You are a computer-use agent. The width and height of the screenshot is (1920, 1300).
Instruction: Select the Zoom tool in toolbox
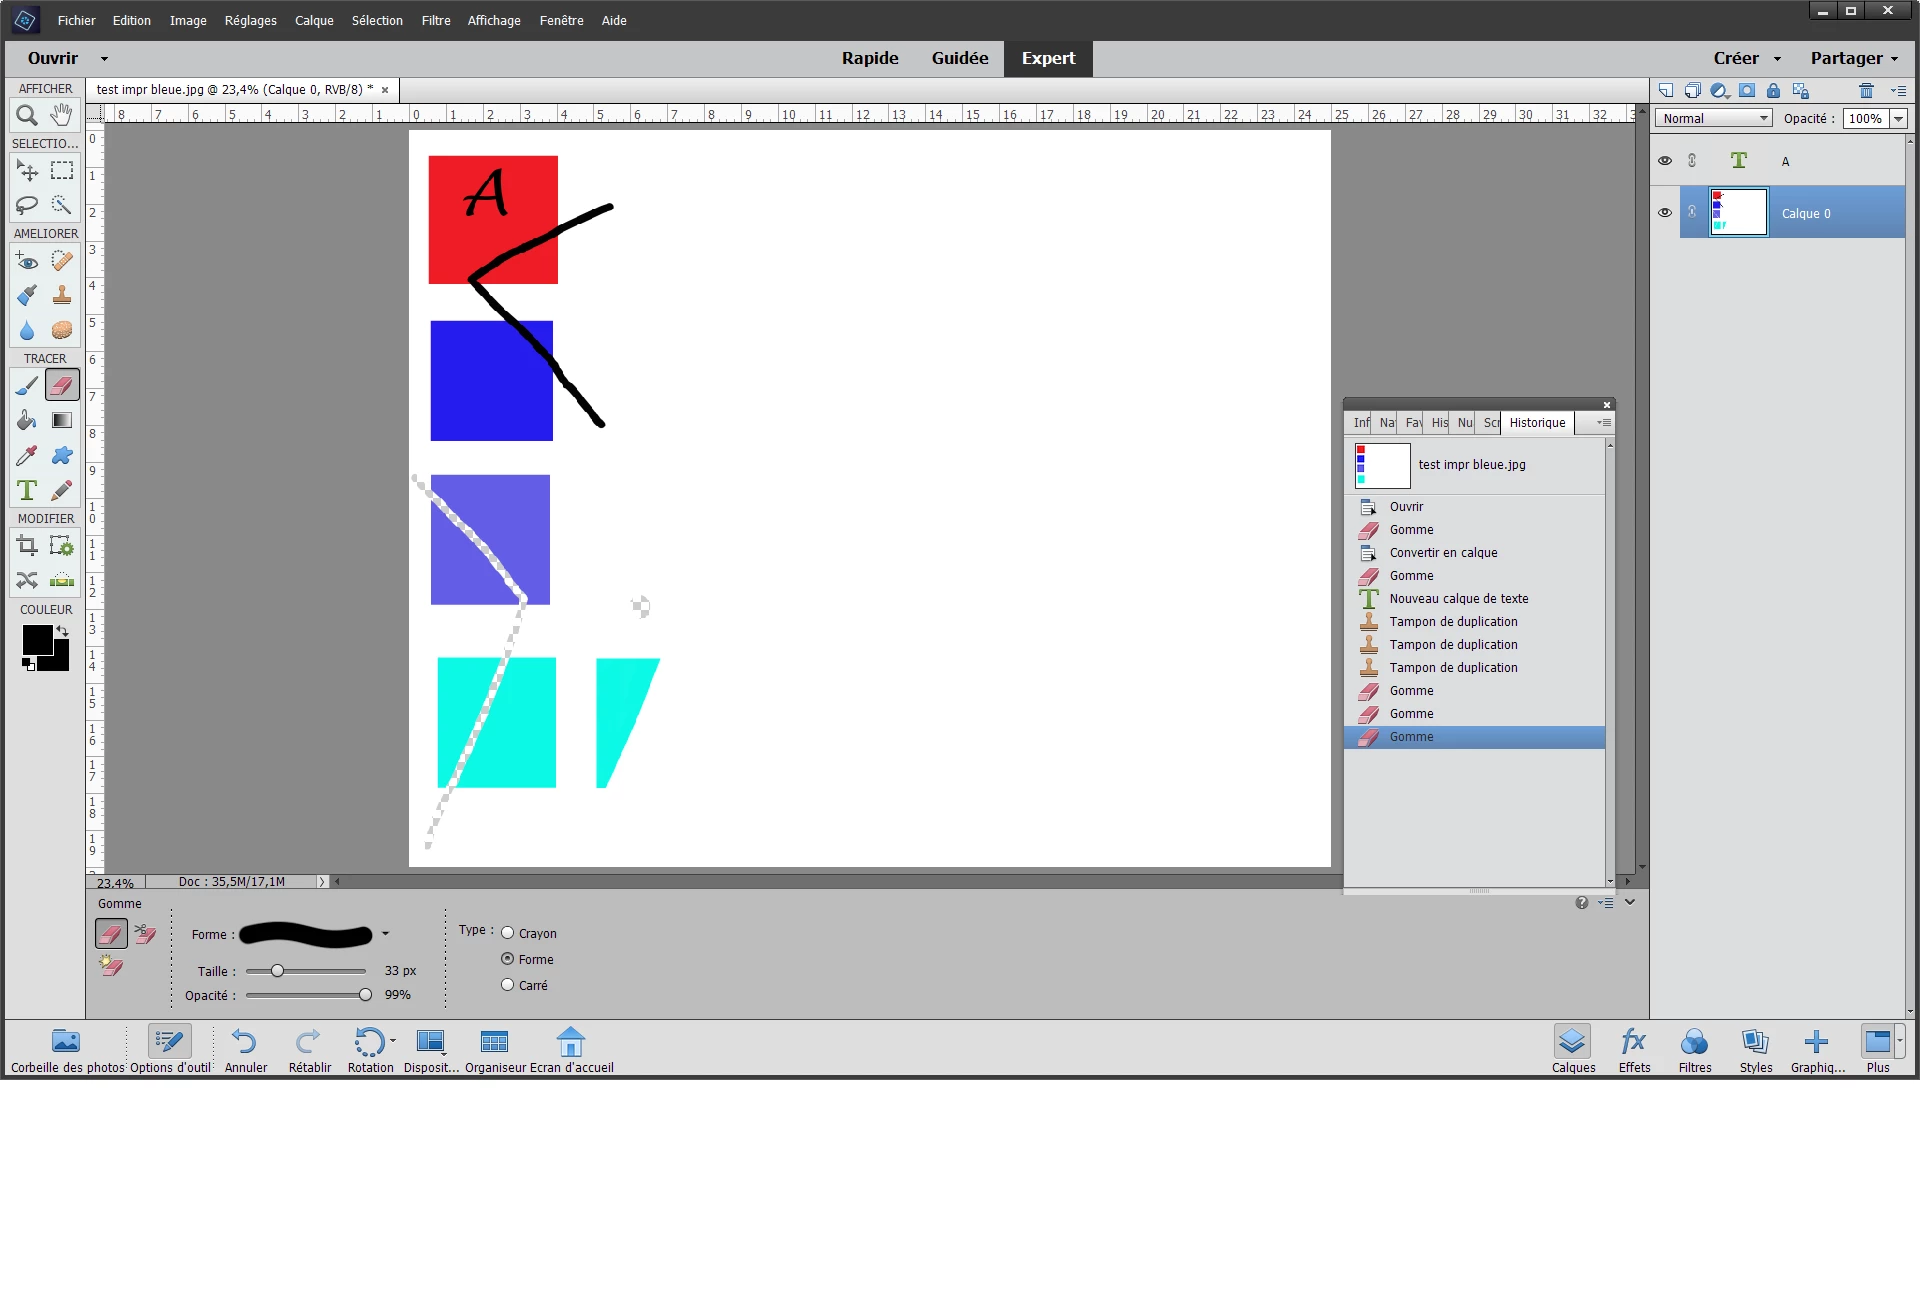click(x=27, y=116)
